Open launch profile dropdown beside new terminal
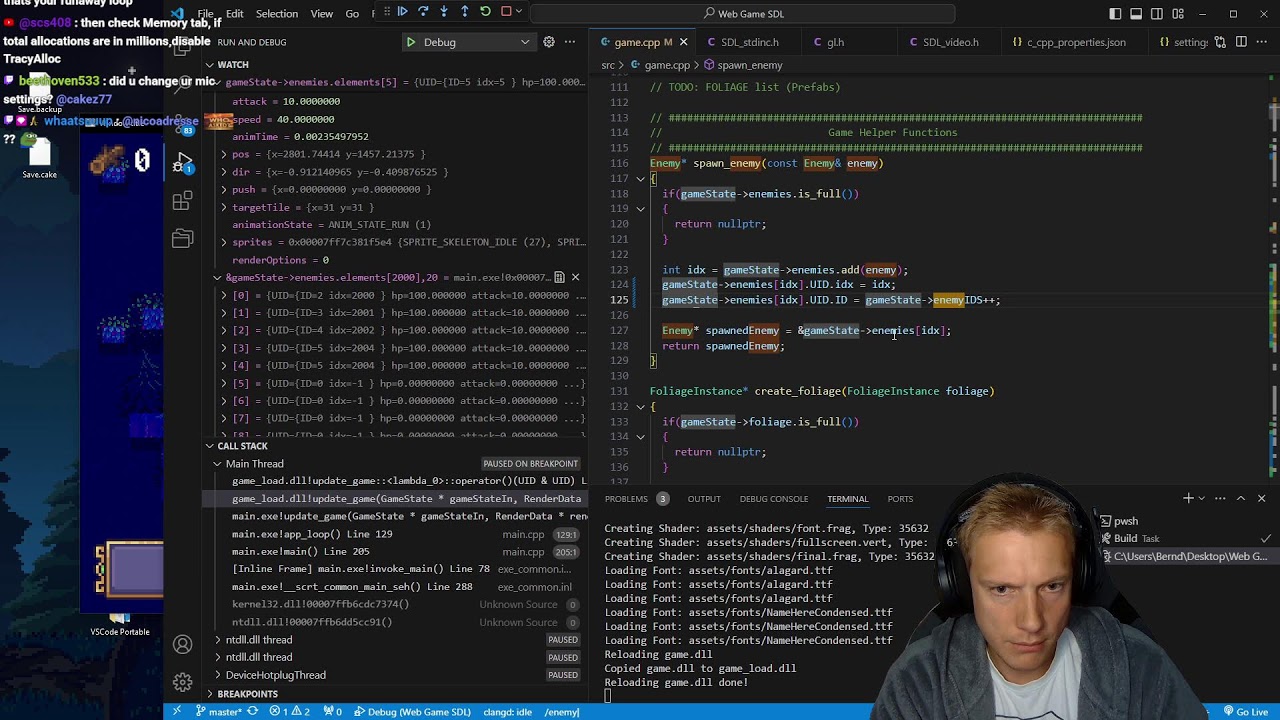This screenshot has height=720, width=1280. 1204,498
